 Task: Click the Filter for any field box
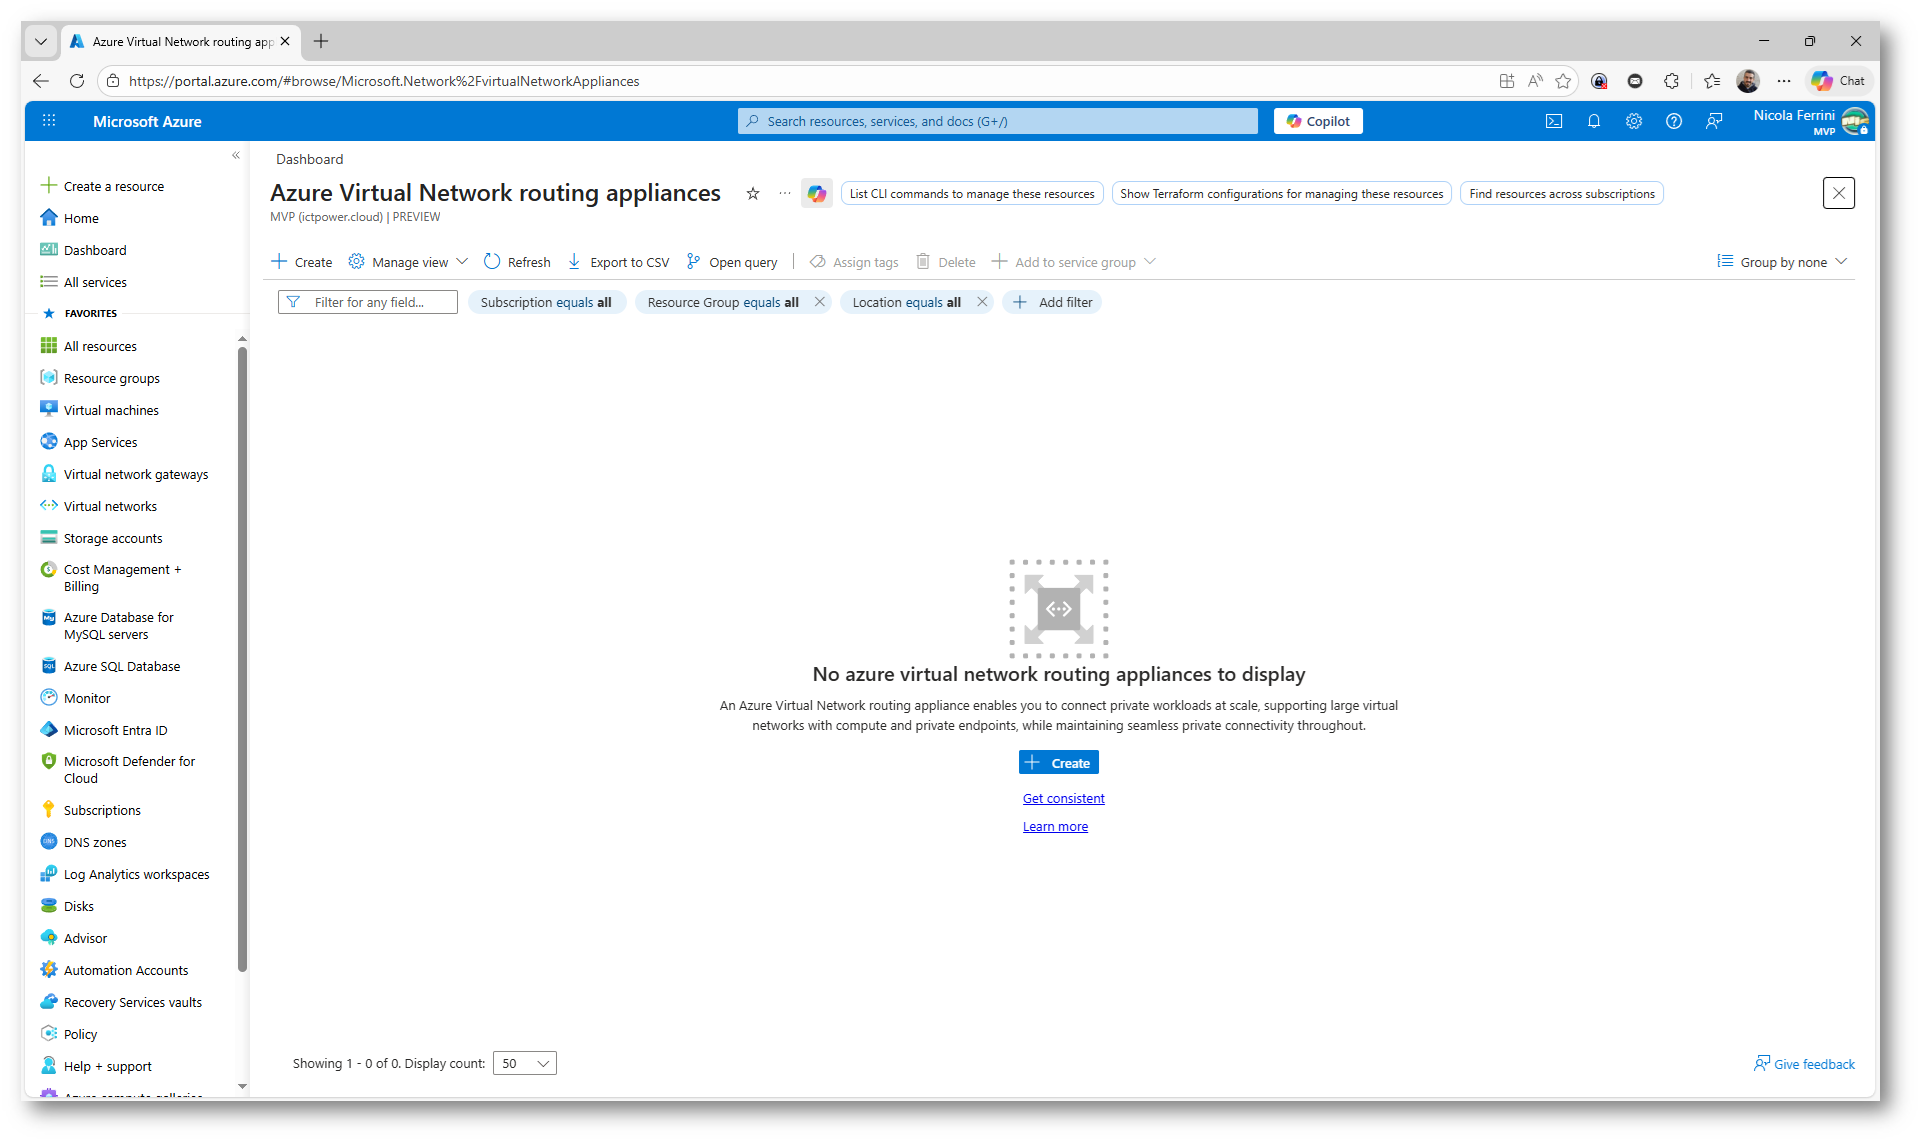368,302
